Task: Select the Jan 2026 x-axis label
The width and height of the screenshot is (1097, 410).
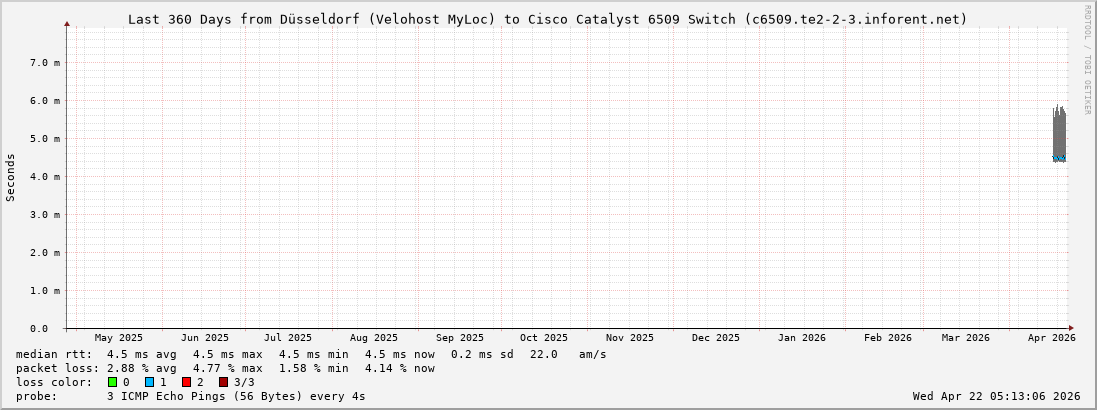Action: pos(801,338)
